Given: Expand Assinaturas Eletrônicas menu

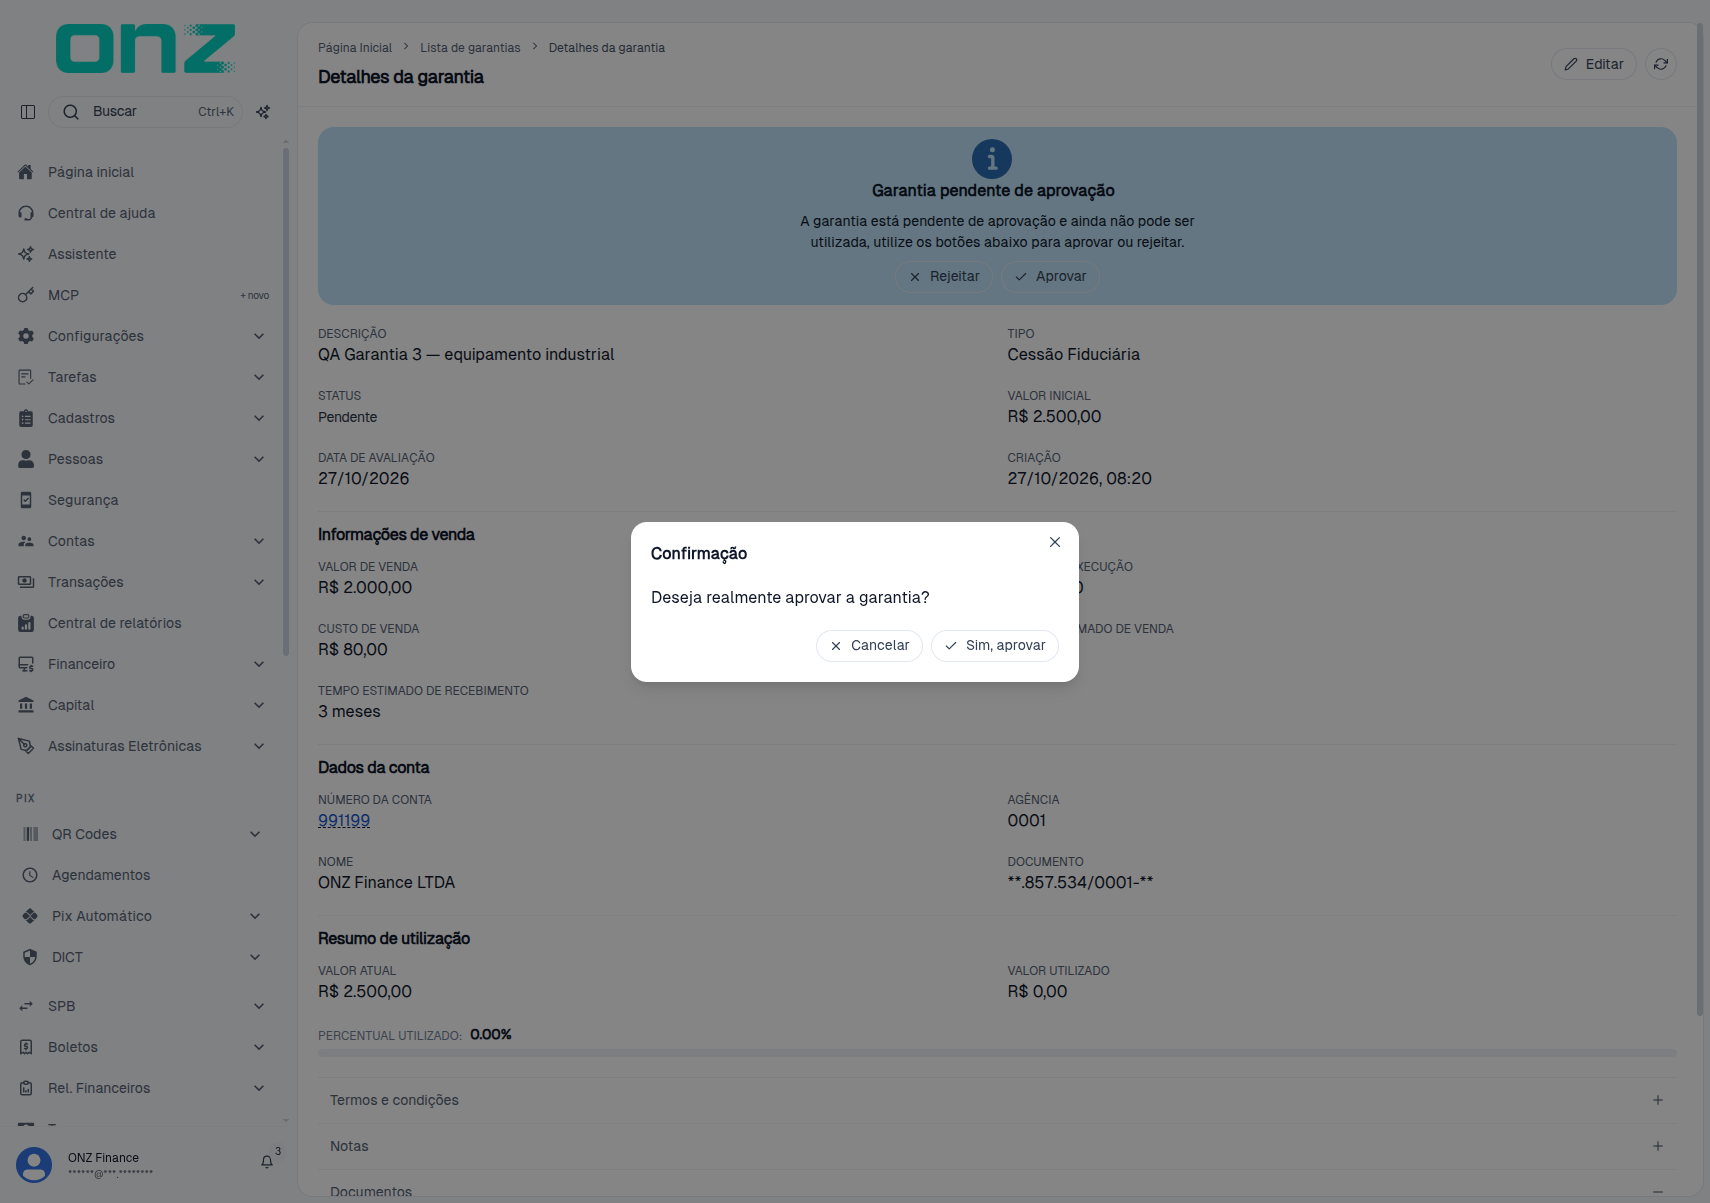Looking at the screenshot, I should click(x=143, y=746).
